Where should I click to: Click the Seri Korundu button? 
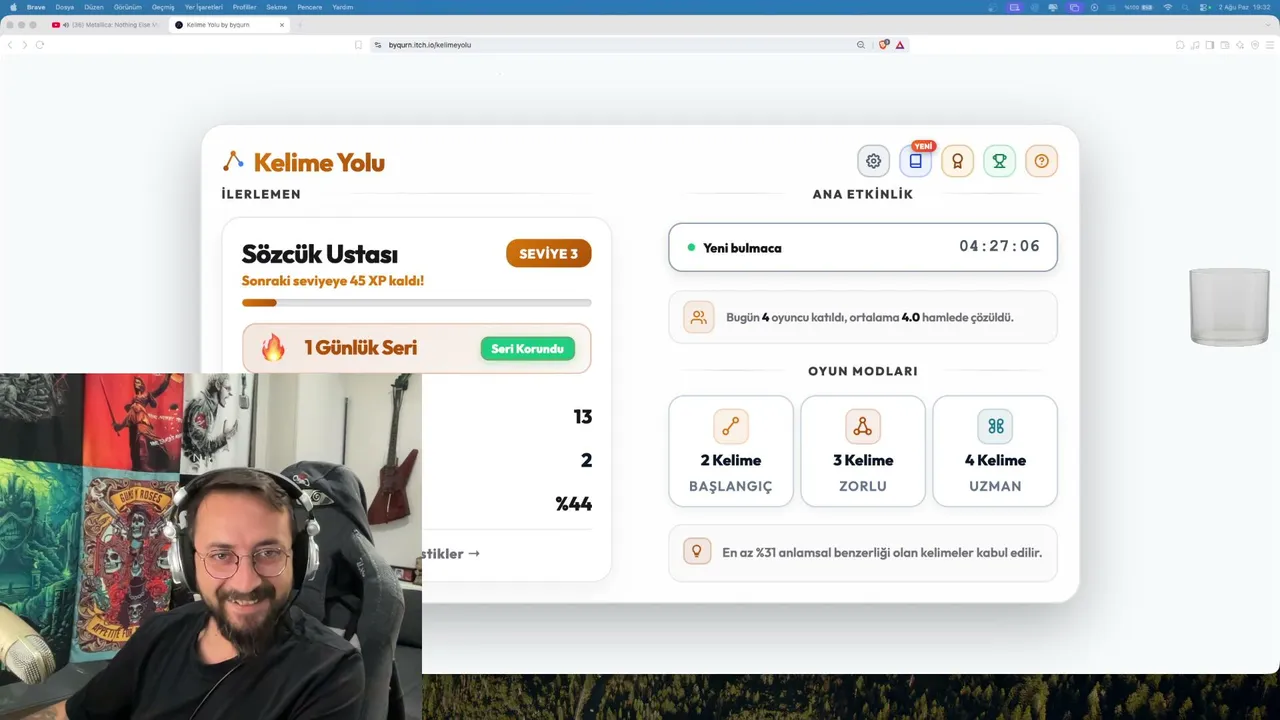click(x=528, y=348)
